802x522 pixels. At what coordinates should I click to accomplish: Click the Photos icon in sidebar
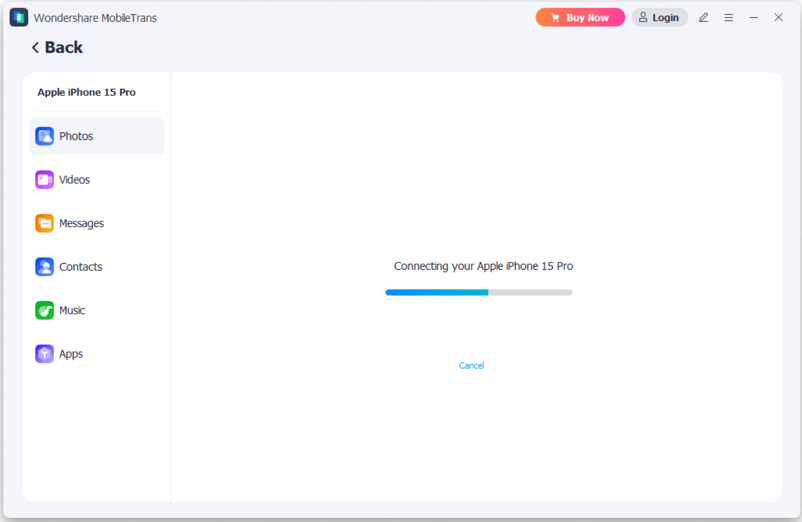tap(44, 136)
